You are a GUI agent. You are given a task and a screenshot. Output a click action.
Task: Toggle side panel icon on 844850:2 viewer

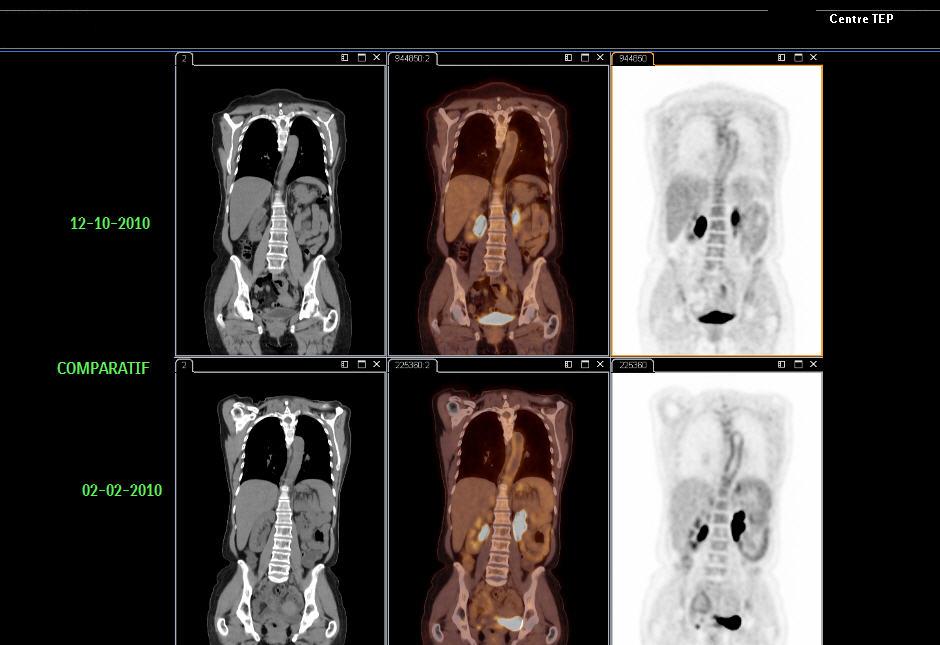coord(568,58)
